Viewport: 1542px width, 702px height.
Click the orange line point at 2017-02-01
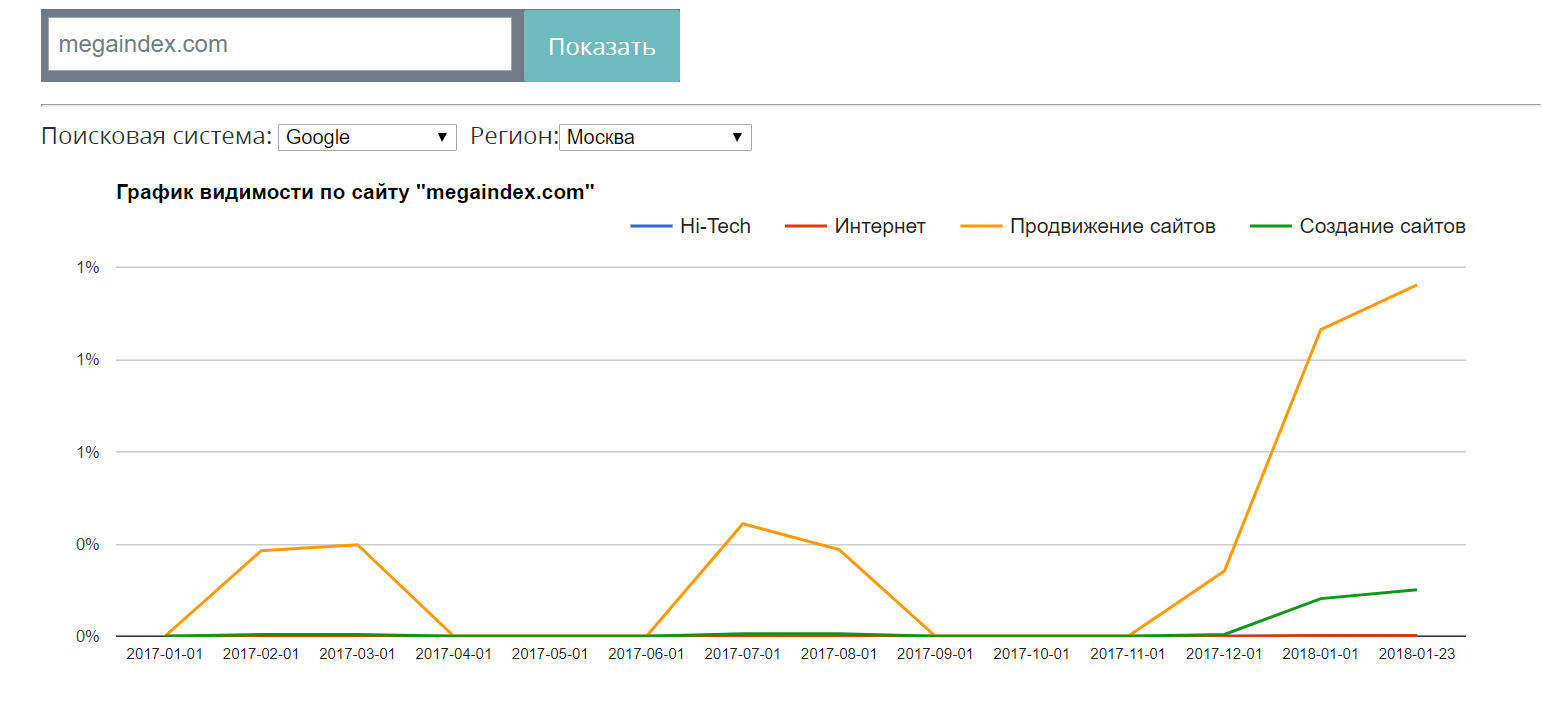coord(260,551)
